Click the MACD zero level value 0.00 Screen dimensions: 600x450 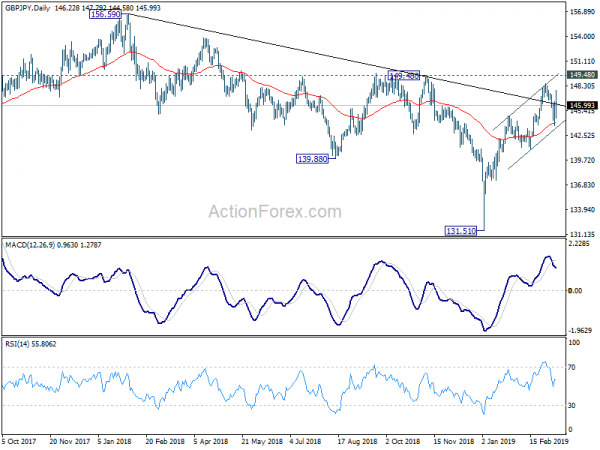(575, 291)
